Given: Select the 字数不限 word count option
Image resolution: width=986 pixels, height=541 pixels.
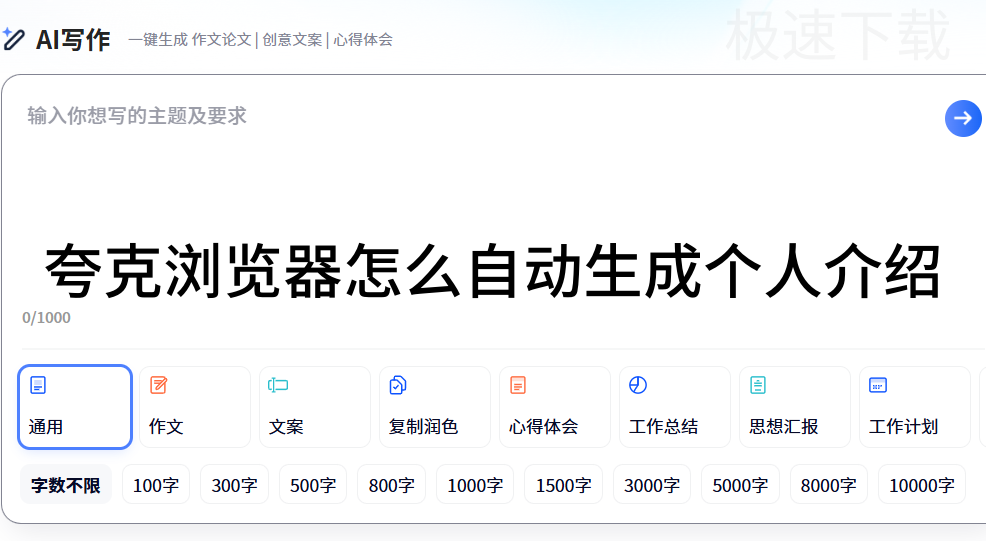Looking at the screenshot, I should click(x=66, y=484).
